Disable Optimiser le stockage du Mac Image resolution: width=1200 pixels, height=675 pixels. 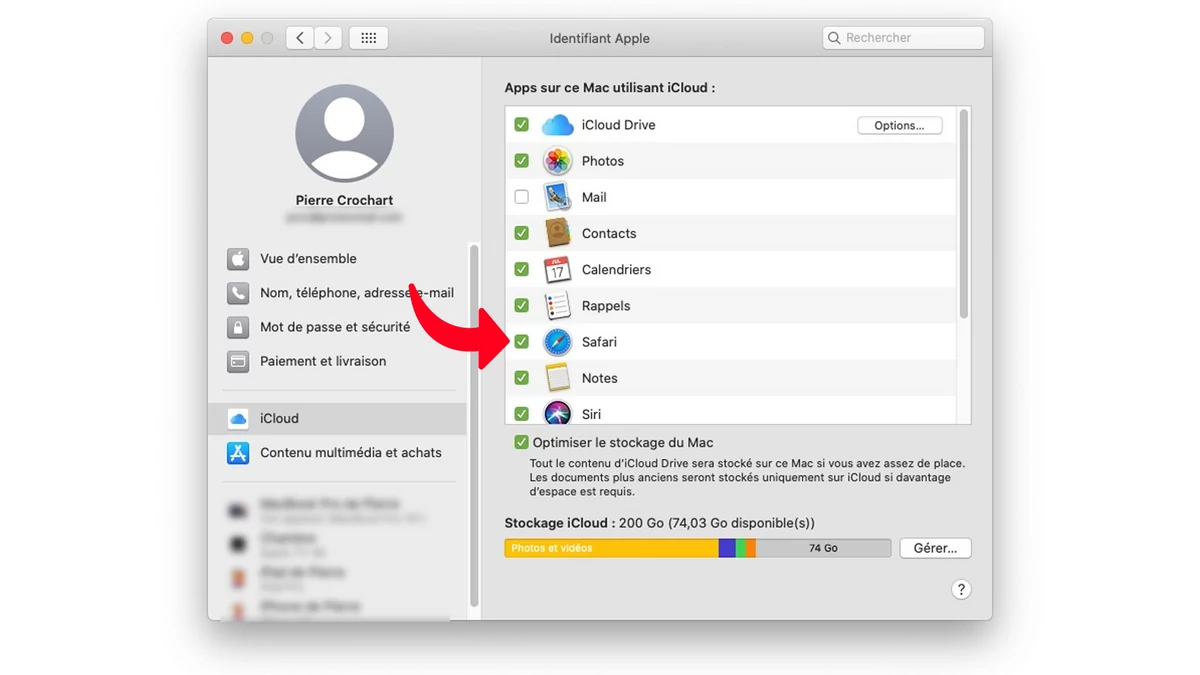[521, 442]
